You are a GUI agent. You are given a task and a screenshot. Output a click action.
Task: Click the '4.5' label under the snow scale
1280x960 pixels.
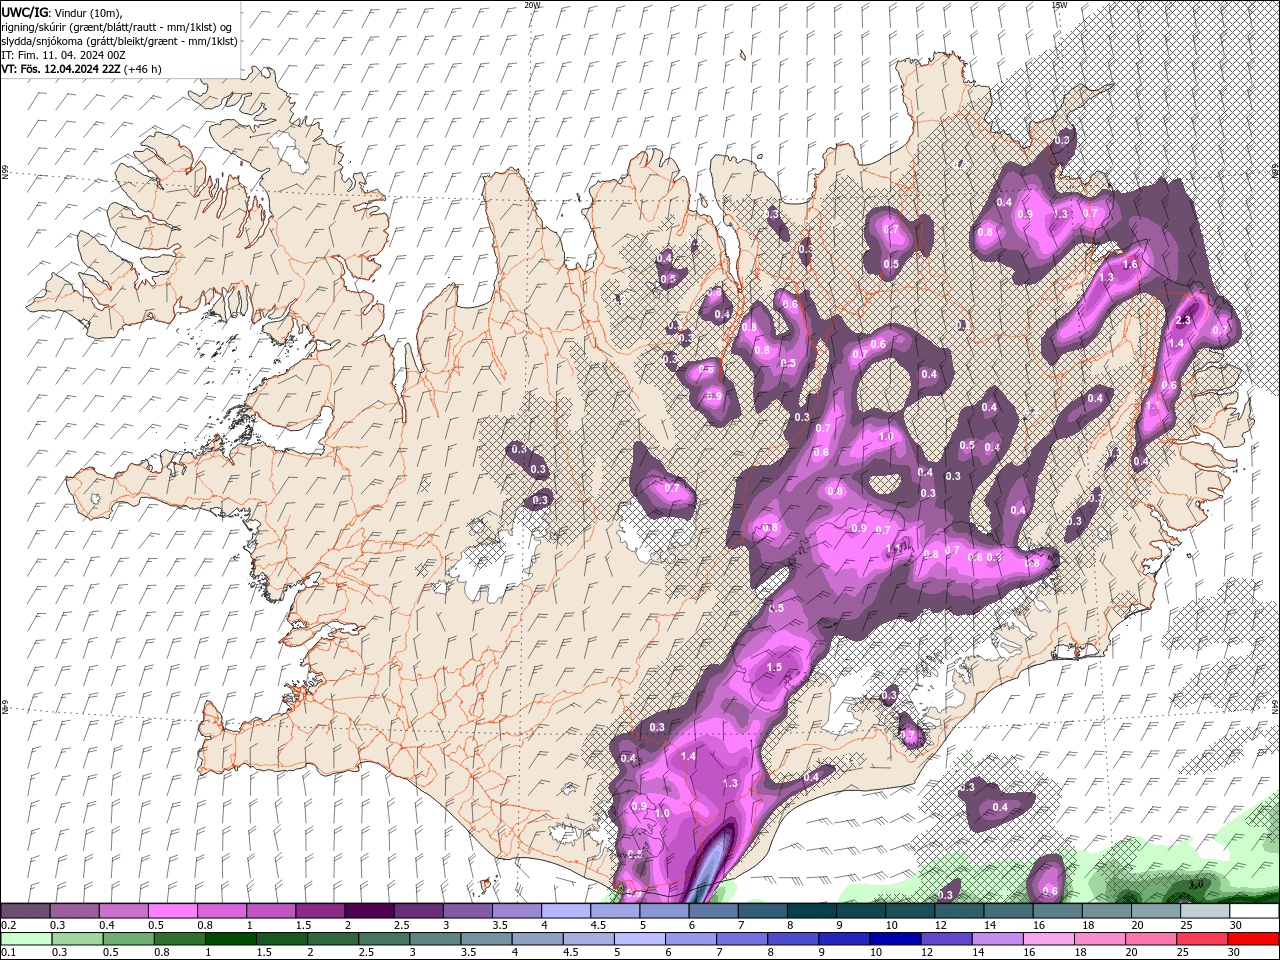click(x=598, y=925)
